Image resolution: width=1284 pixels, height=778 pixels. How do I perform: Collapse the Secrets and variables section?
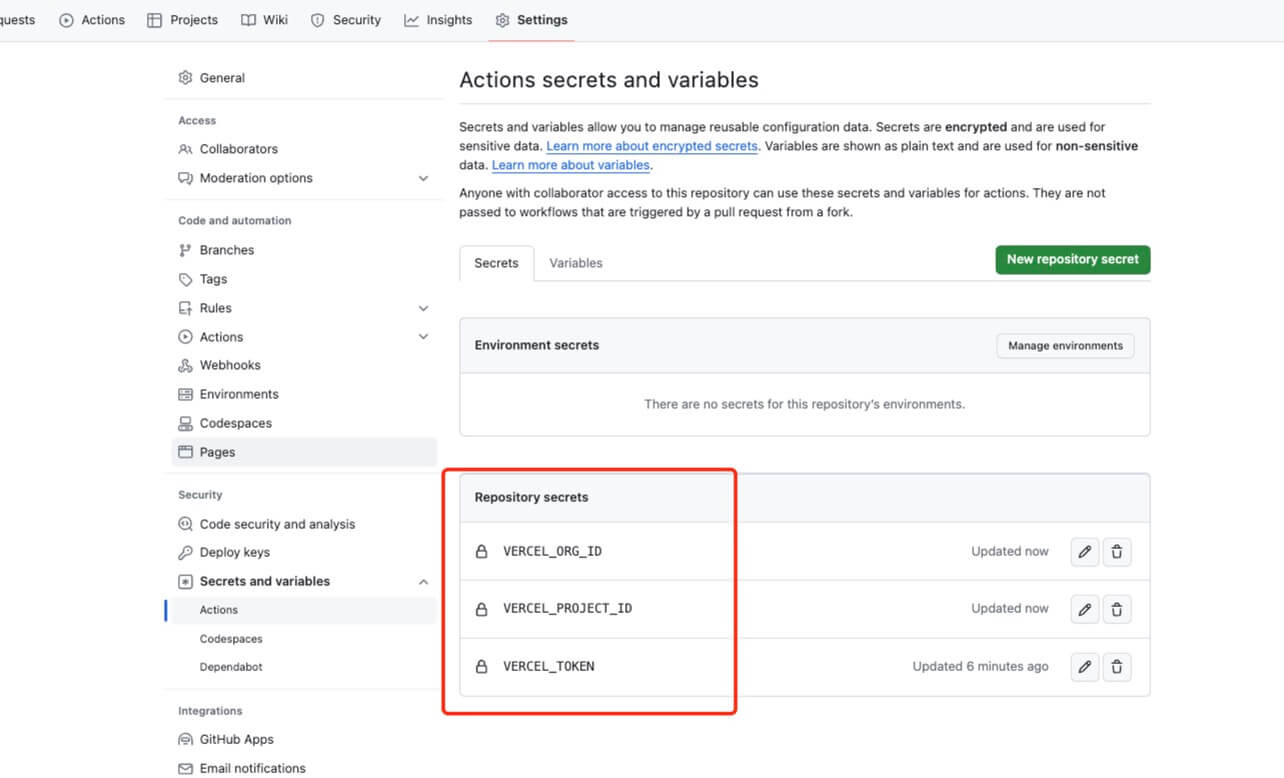click(x=423, y=581)
